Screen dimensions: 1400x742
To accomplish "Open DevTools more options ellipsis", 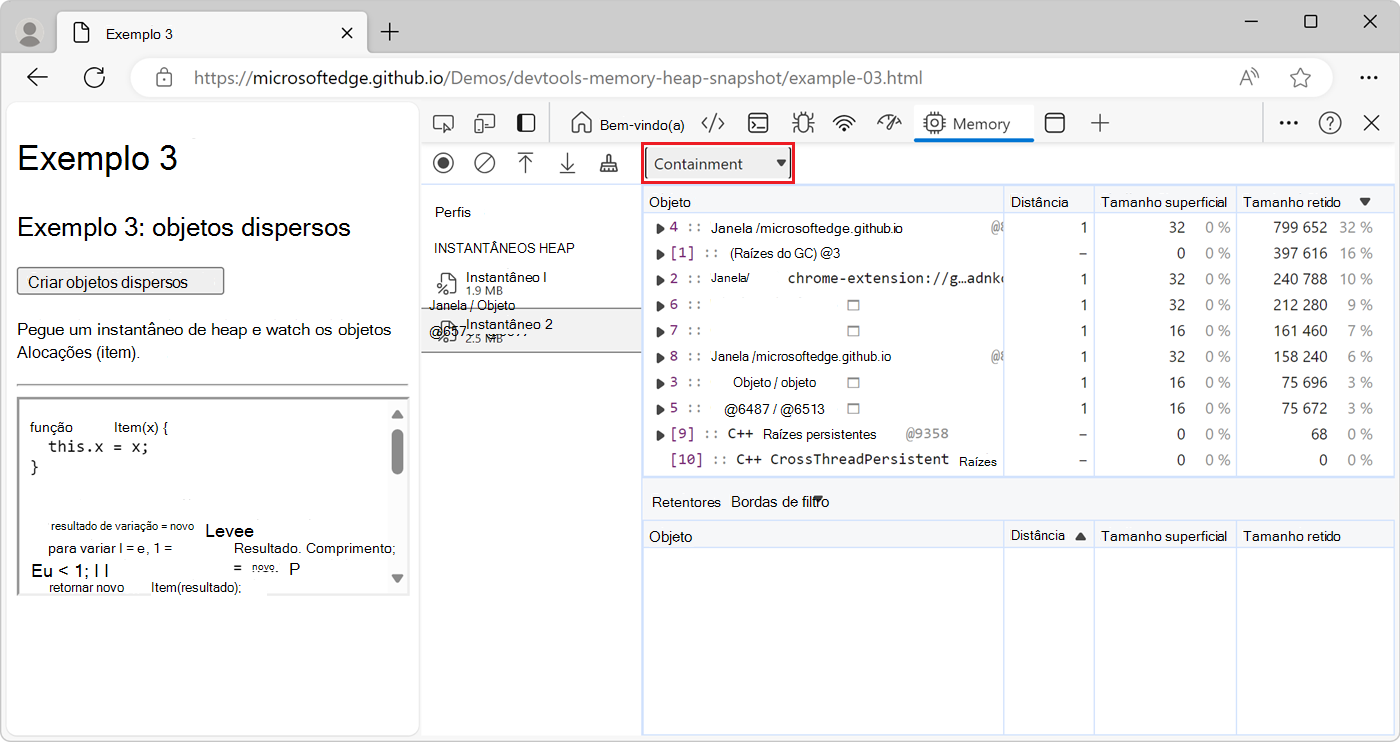I will 1289,123.
